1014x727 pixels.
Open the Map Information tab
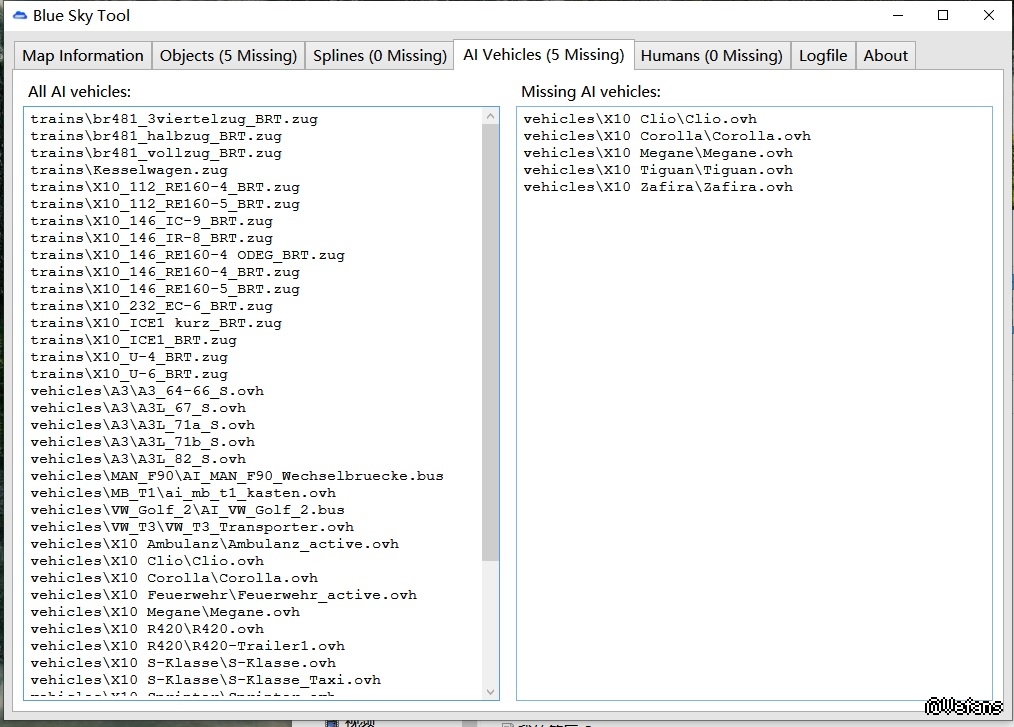point(83,56)
